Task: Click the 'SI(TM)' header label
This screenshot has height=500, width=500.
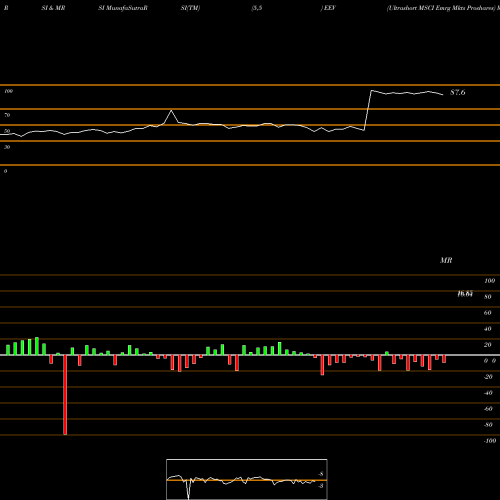Action: click(x=190, y=8)
